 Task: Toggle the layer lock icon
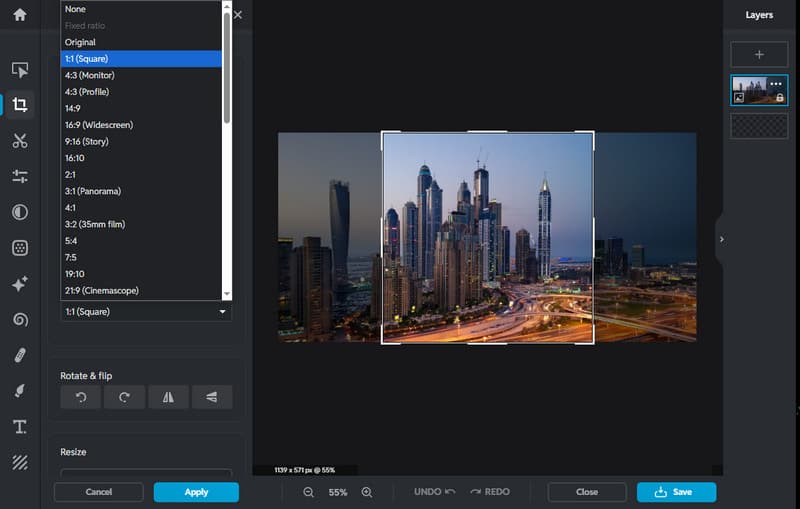[780, 97]
